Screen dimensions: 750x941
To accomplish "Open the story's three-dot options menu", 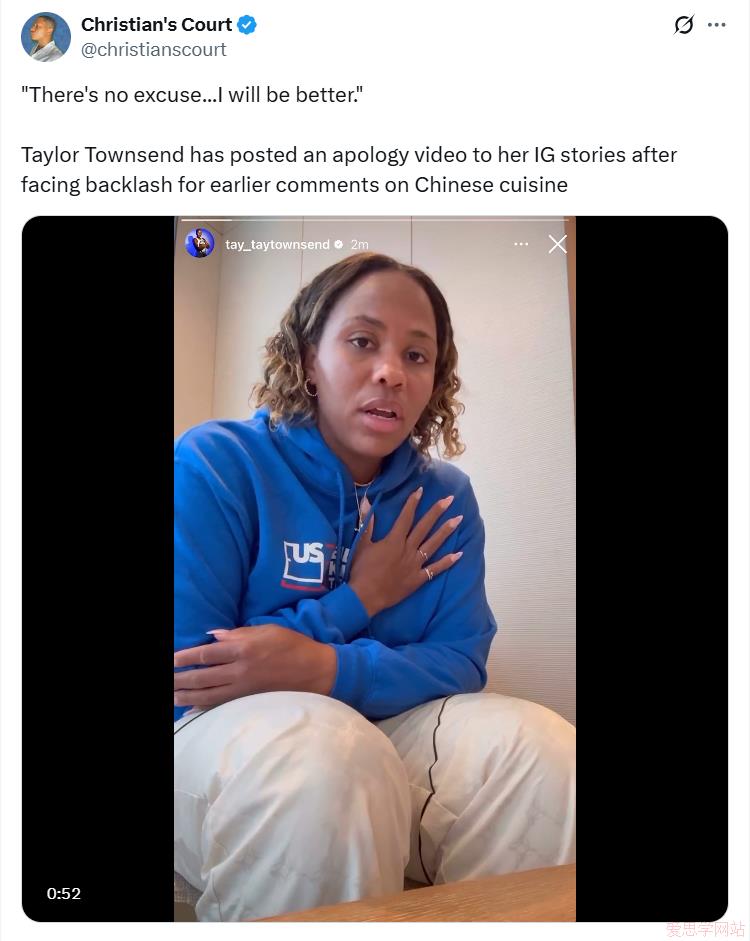I will pos(521,244).
